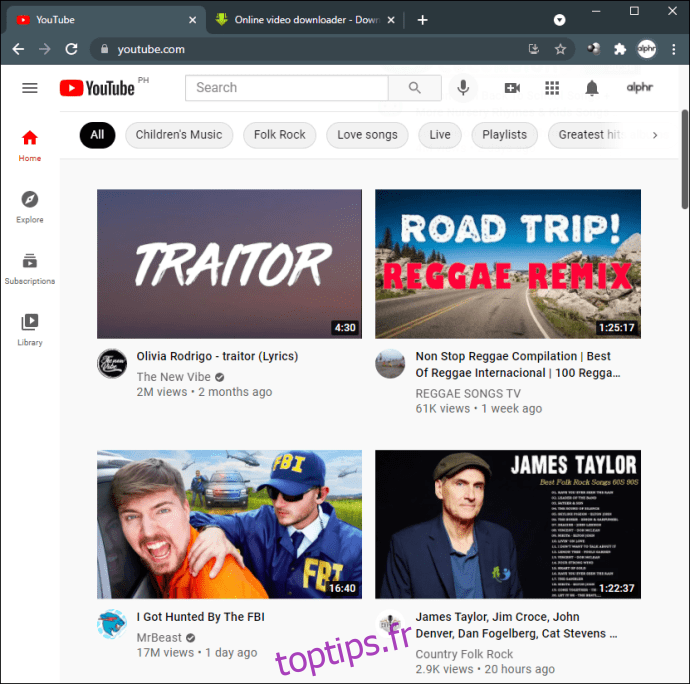Select the Love songs chip

point(367,135)
